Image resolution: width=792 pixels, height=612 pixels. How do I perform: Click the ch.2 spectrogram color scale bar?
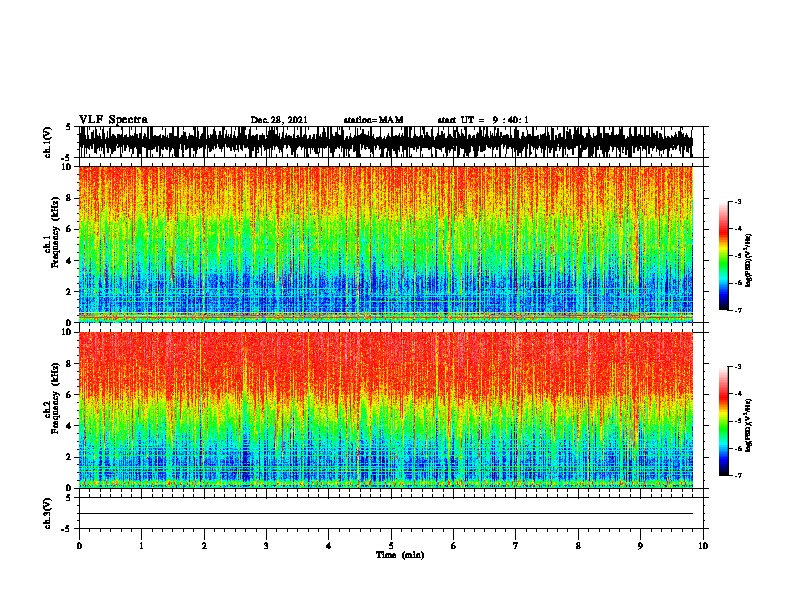(x=724, y=421)
